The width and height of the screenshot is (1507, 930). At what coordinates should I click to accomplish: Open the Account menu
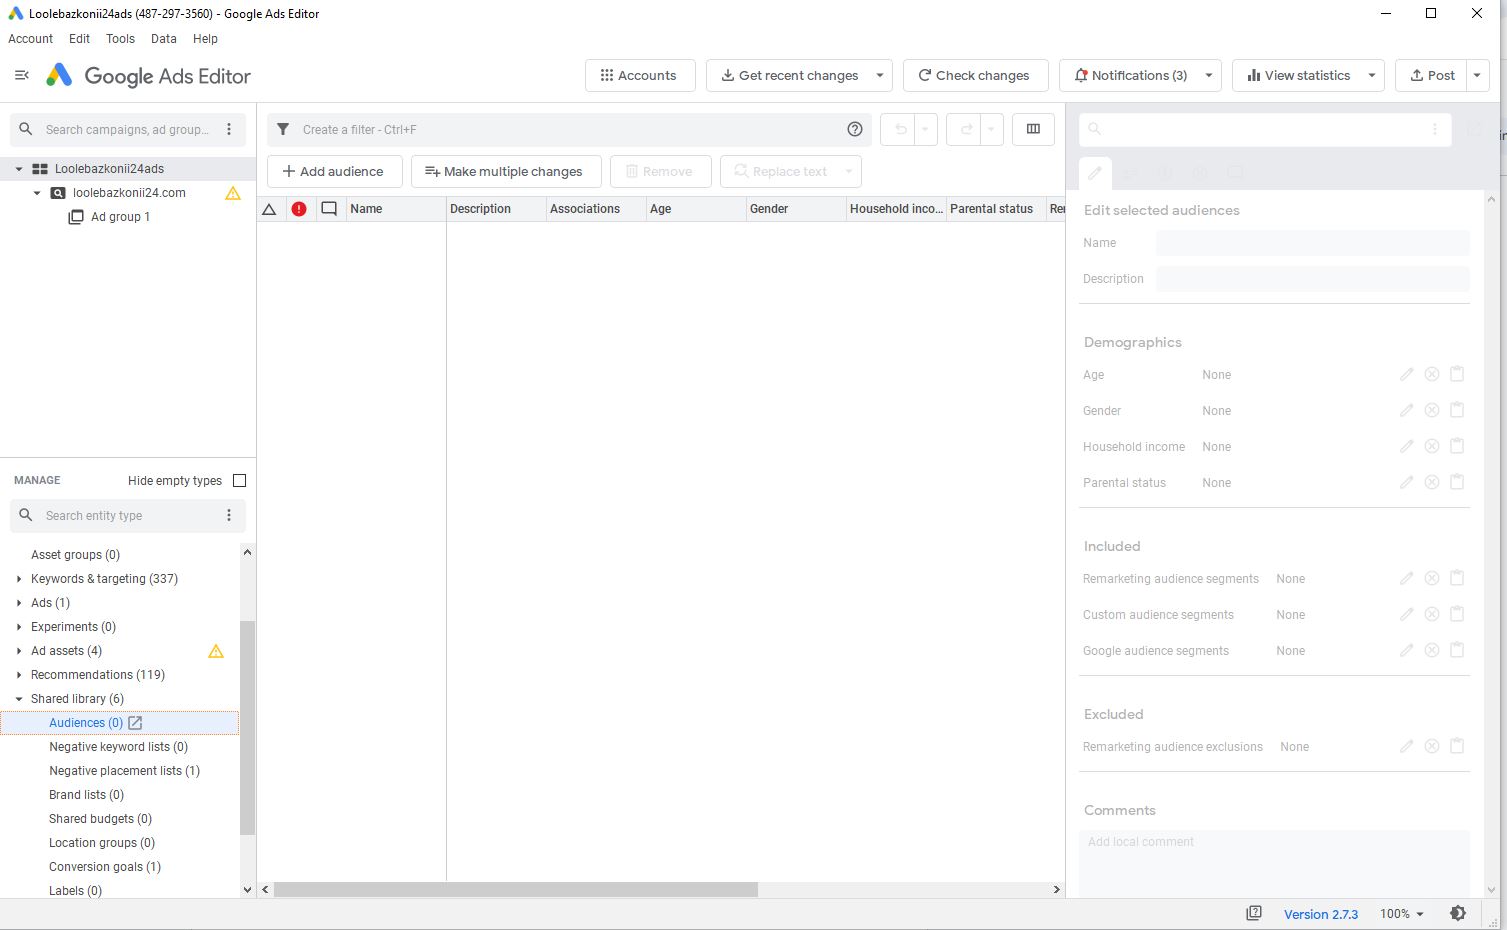31,39
